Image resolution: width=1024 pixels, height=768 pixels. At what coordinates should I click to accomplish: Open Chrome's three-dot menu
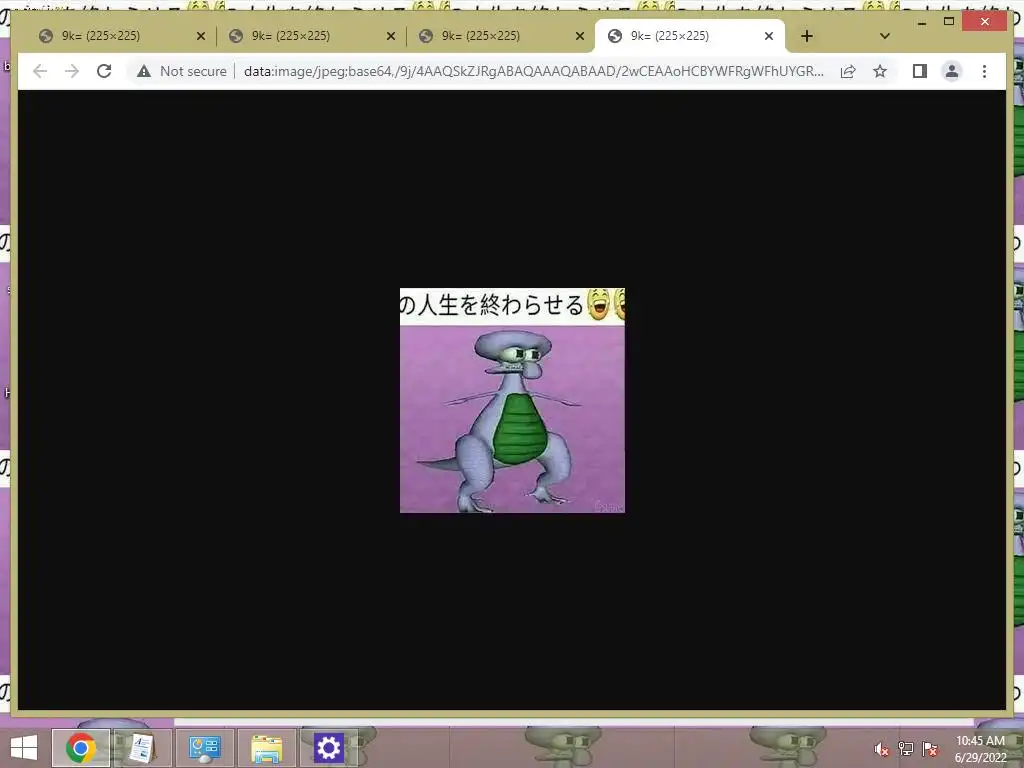(x=984, y=71)
